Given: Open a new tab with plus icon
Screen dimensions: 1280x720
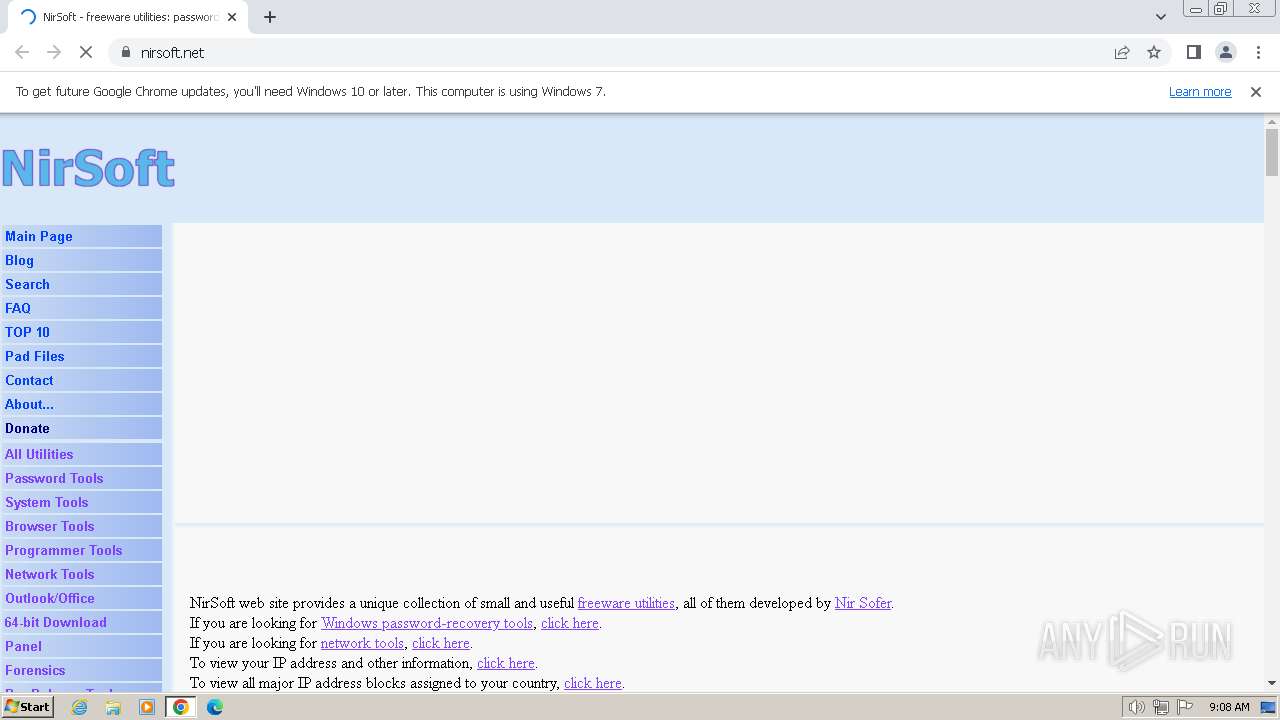Looking at the screenshot, I should coord(270,17).
